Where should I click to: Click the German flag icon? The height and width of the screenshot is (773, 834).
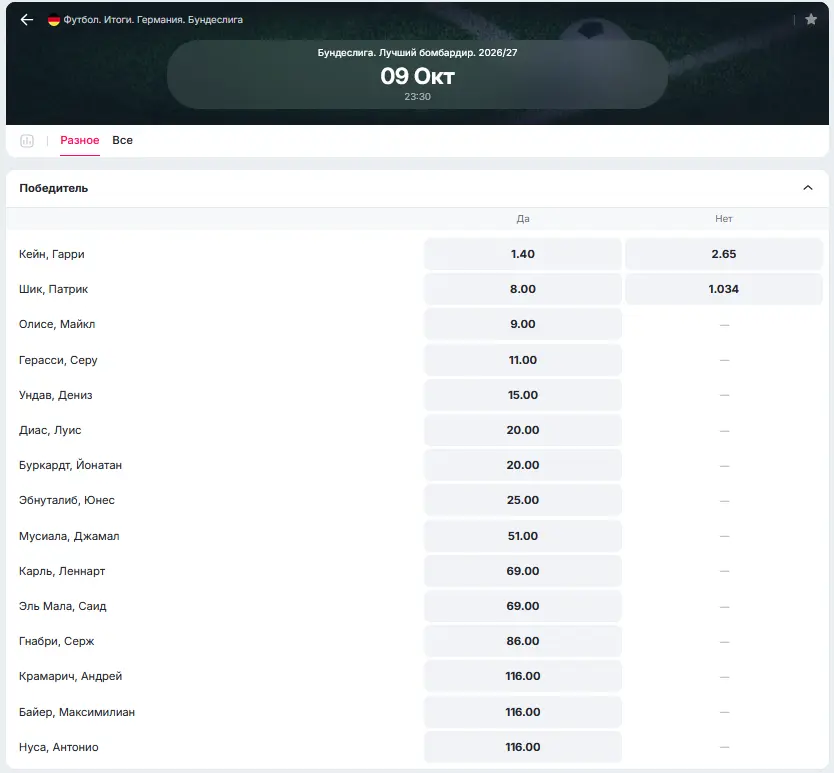(x=54, y=20)
